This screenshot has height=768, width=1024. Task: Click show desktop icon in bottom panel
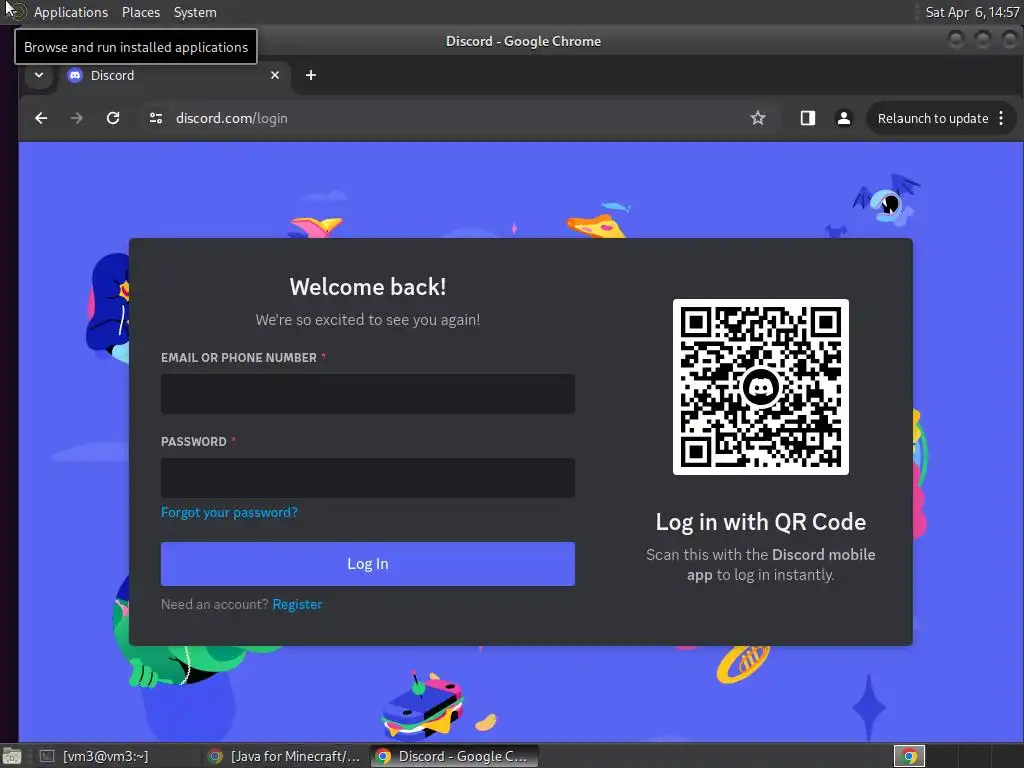coord(12,756)
